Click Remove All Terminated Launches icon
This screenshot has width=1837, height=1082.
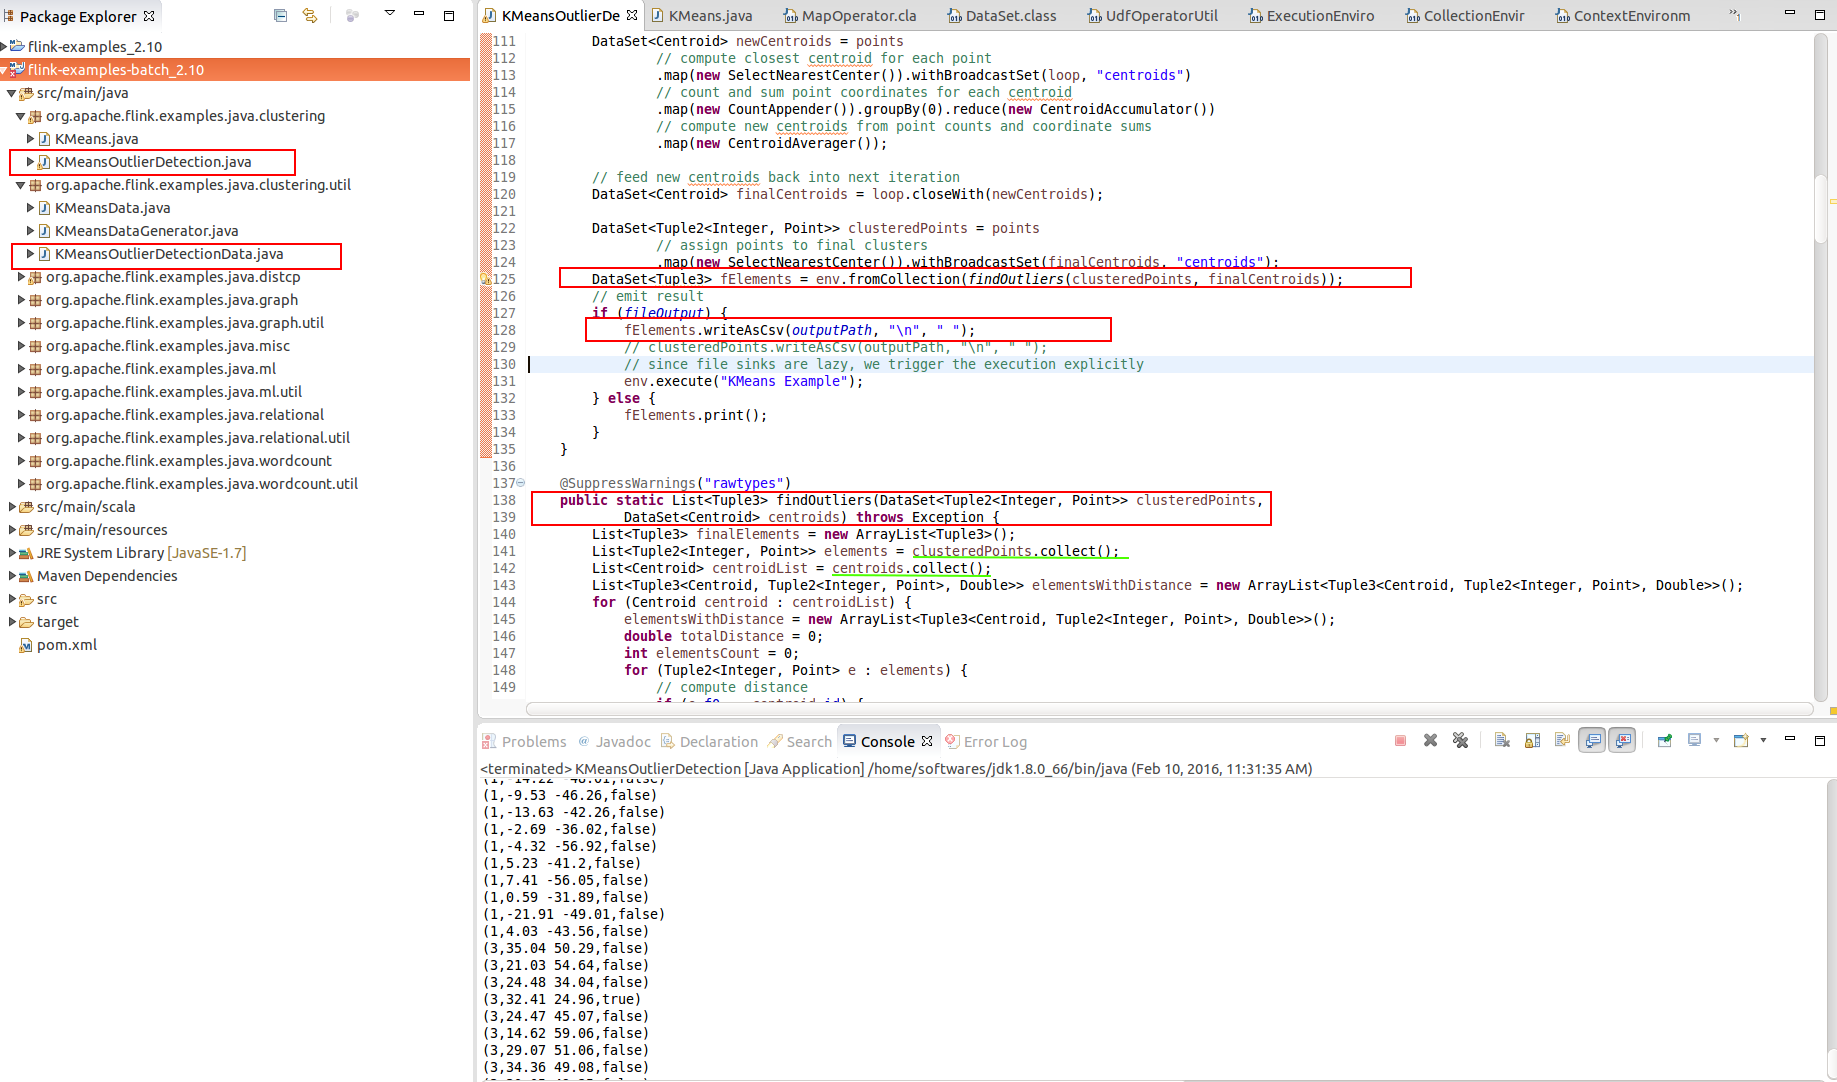point(1460,741)
